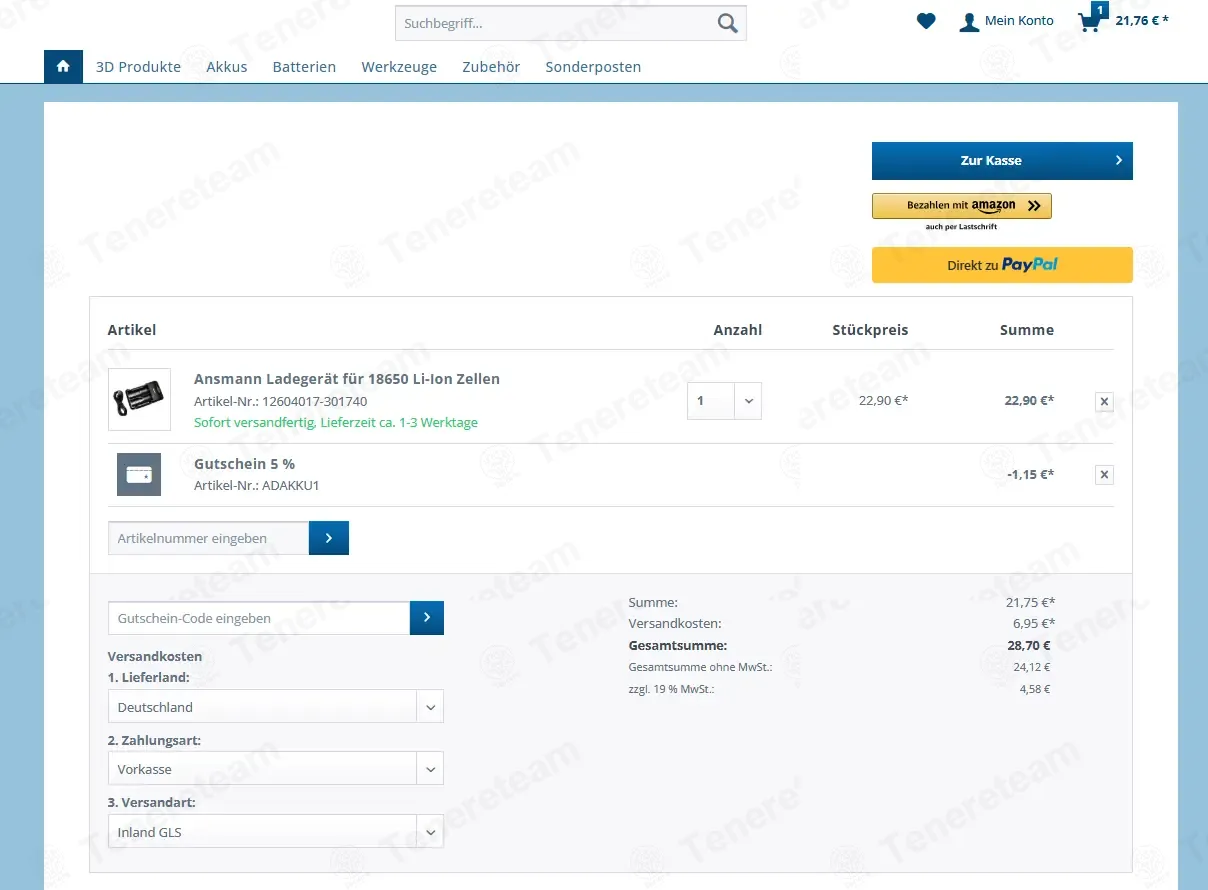This screenshot has width=1208, height=890.
Task: Remove the Gutschein 5 % entry
Action: pyautogui.click(x=1104, y=475)
